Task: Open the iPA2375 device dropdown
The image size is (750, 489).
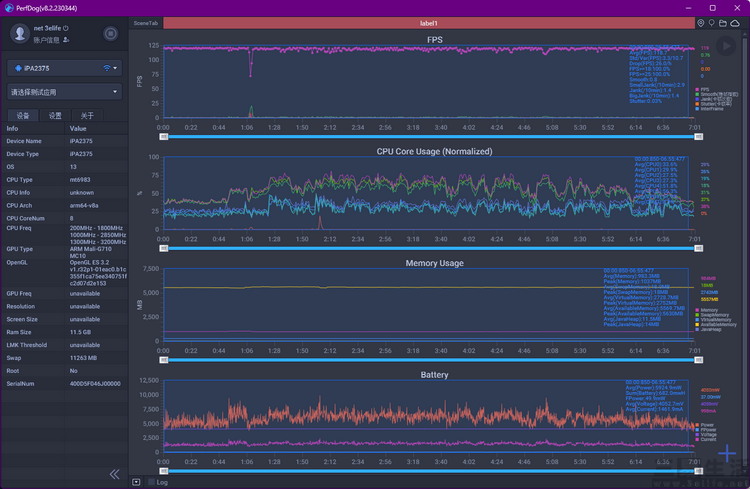Action: 64,68
